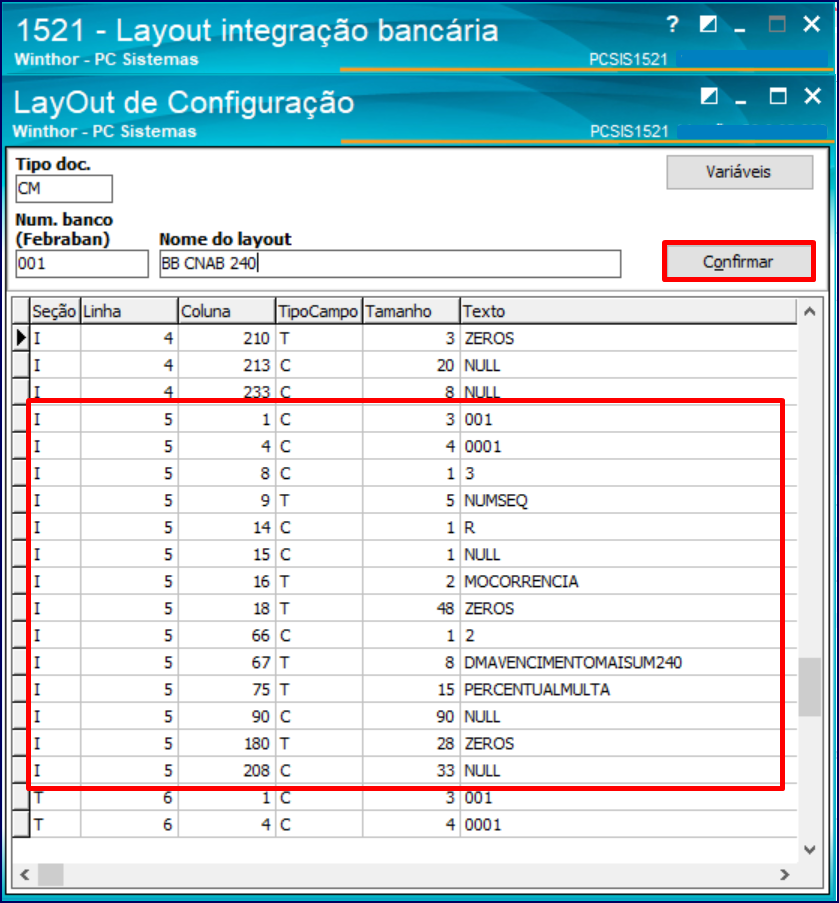Click the DMAVENCIMENTOMAISUM240 cell
The width and height of the screenshot is (839, 903).
(628, 662)
